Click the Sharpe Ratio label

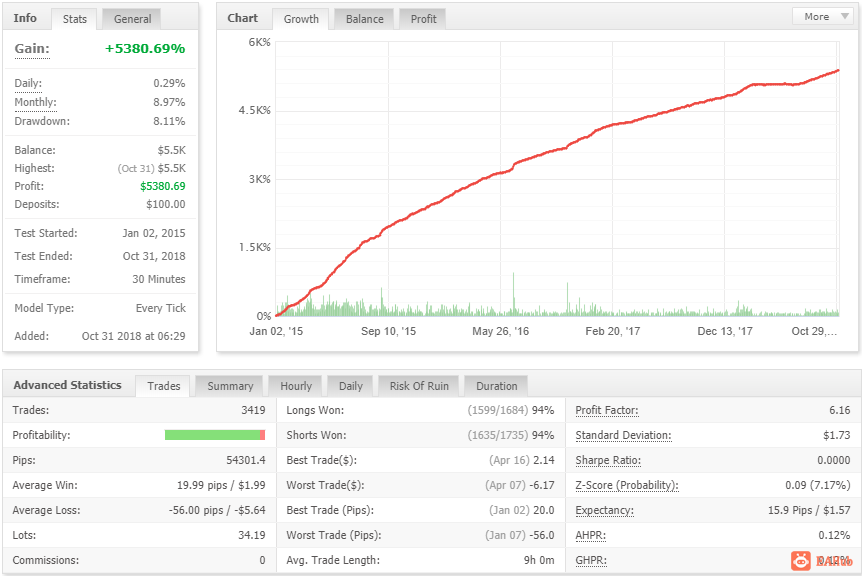[x=608, y=460]
